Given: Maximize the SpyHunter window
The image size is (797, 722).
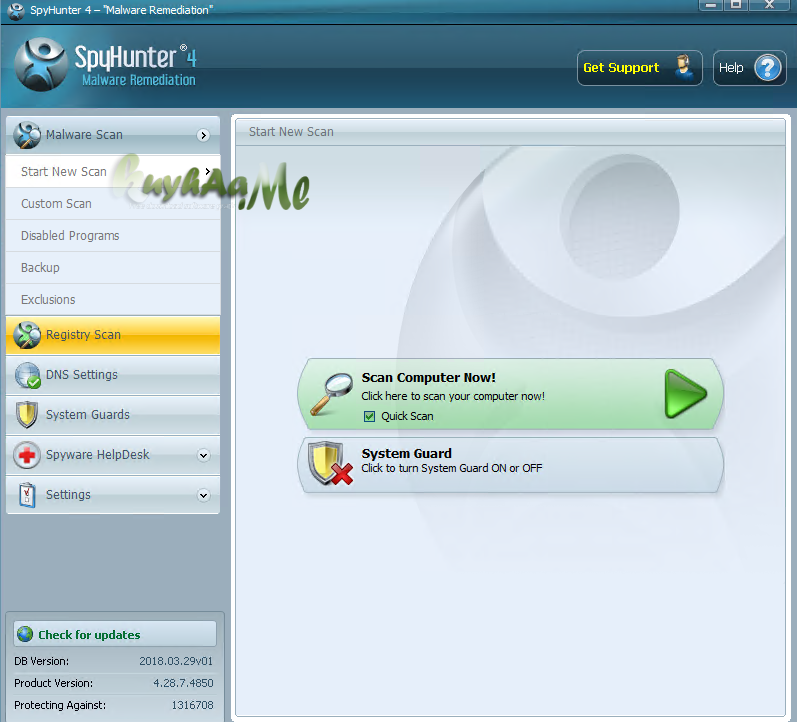Looking at the screenshot, I should click(735, 5).
